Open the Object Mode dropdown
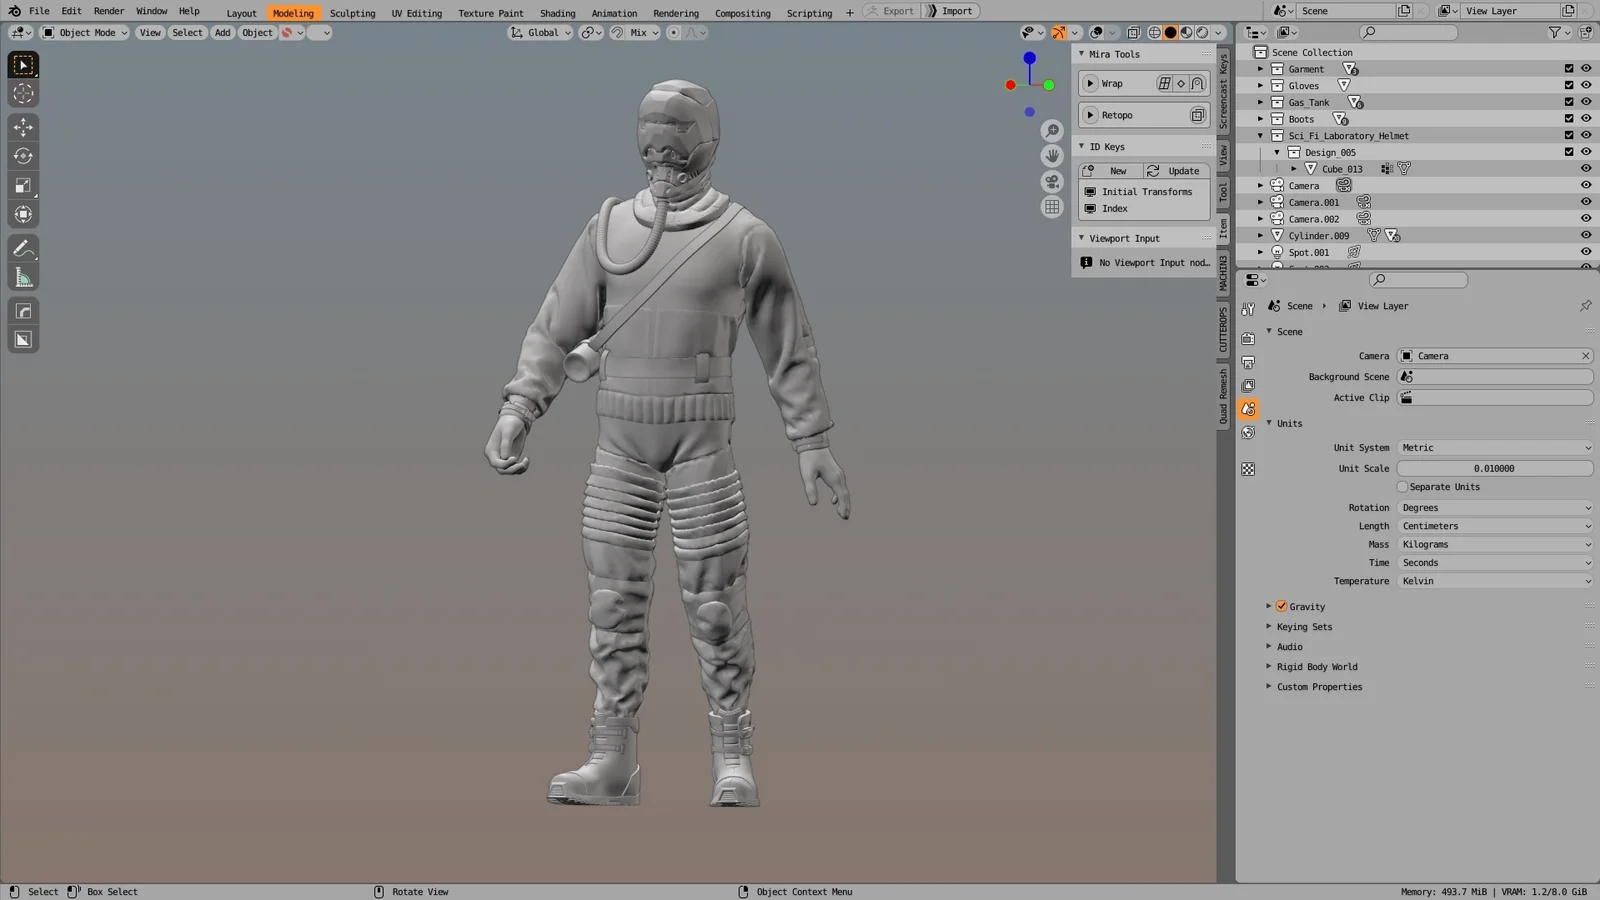Screen dimensions: 1600x900 85,33
